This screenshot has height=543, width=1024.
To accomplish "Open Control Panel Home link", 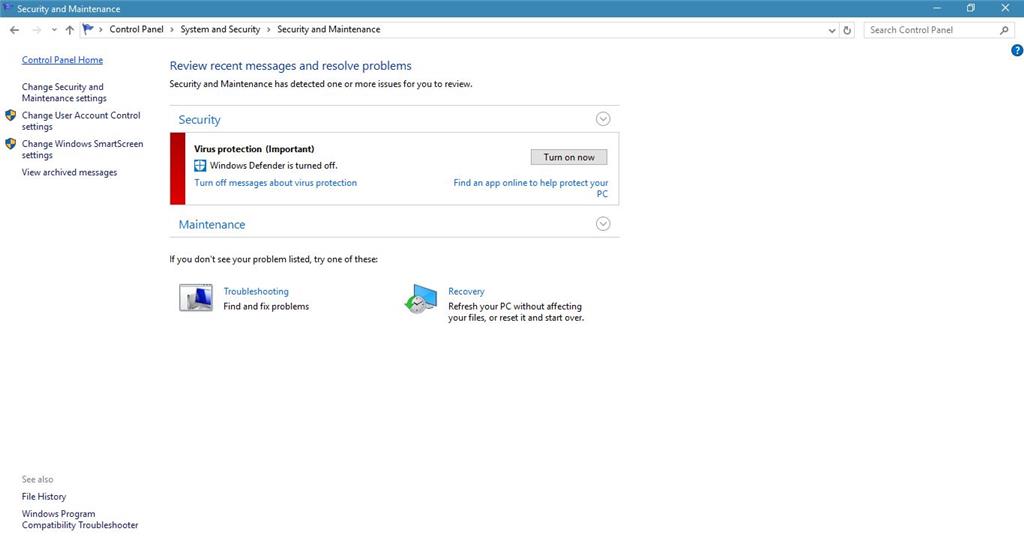I will pos(62,60).
